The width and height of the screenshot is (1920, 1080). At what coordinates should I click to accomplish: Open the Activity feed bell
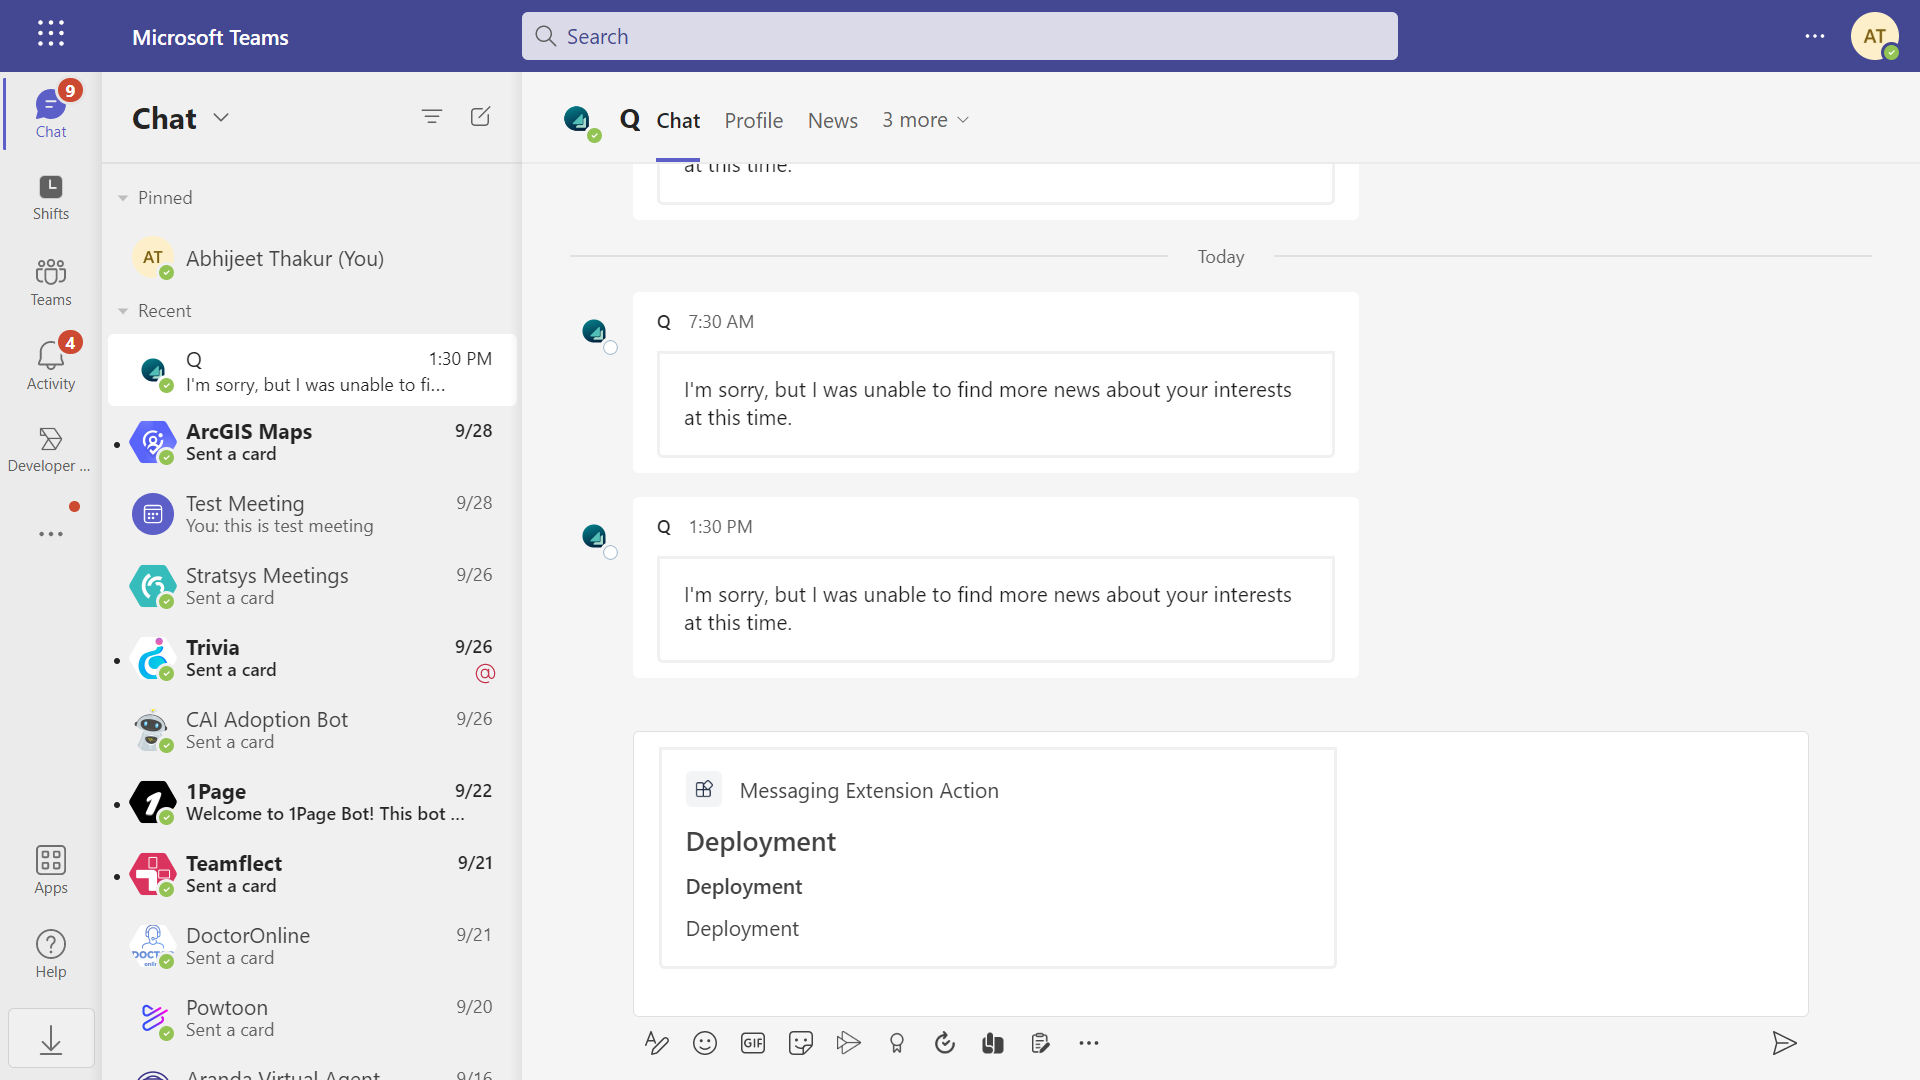click(51, 365)
